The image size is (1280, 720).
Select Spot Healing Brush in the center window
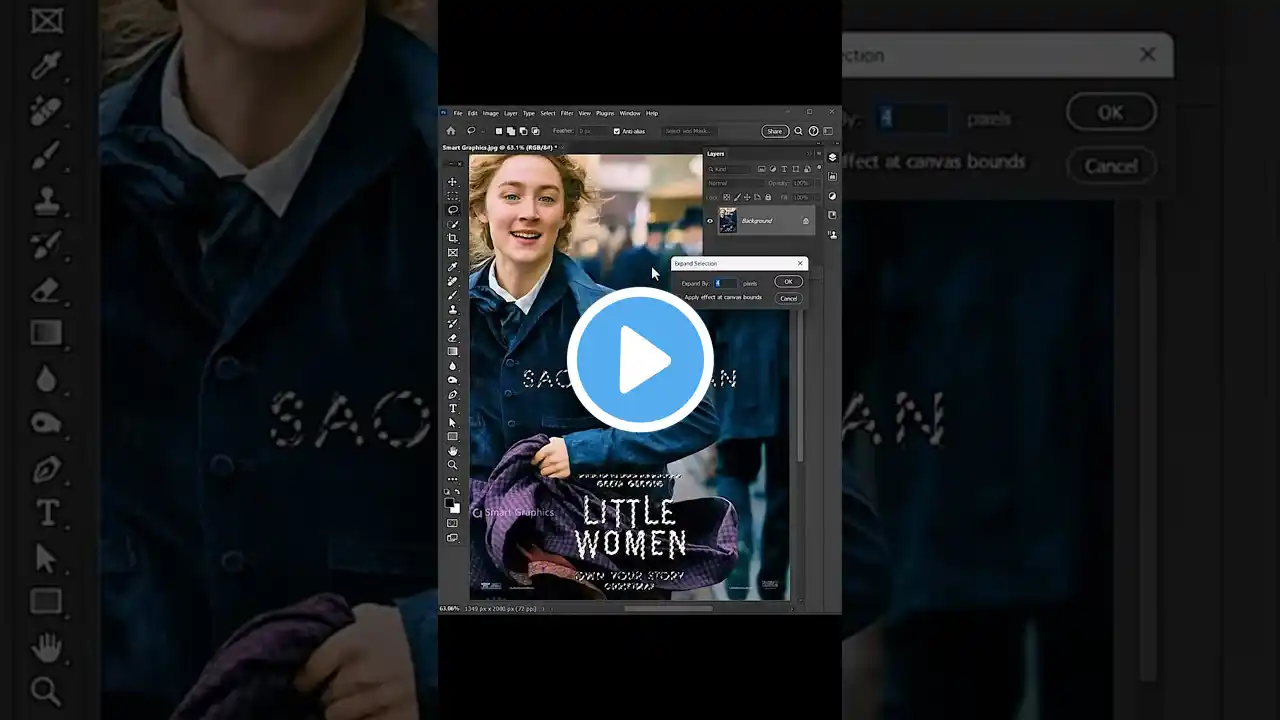click(452, 281)
